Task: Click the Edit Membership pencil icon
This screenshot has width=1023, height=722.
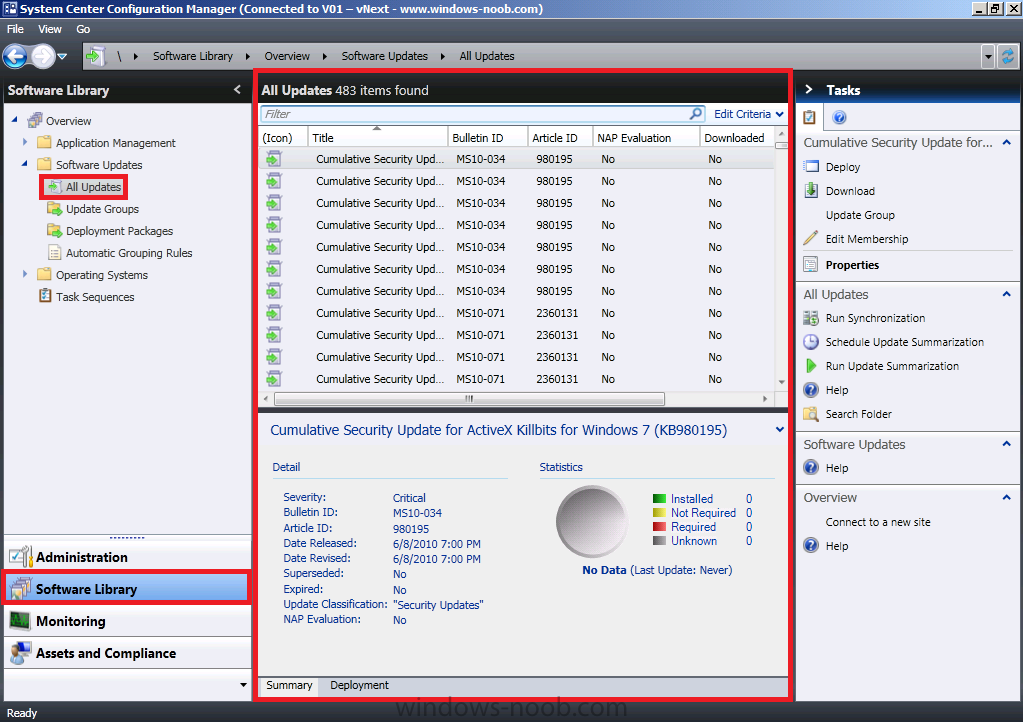Action: click(811, 239)
